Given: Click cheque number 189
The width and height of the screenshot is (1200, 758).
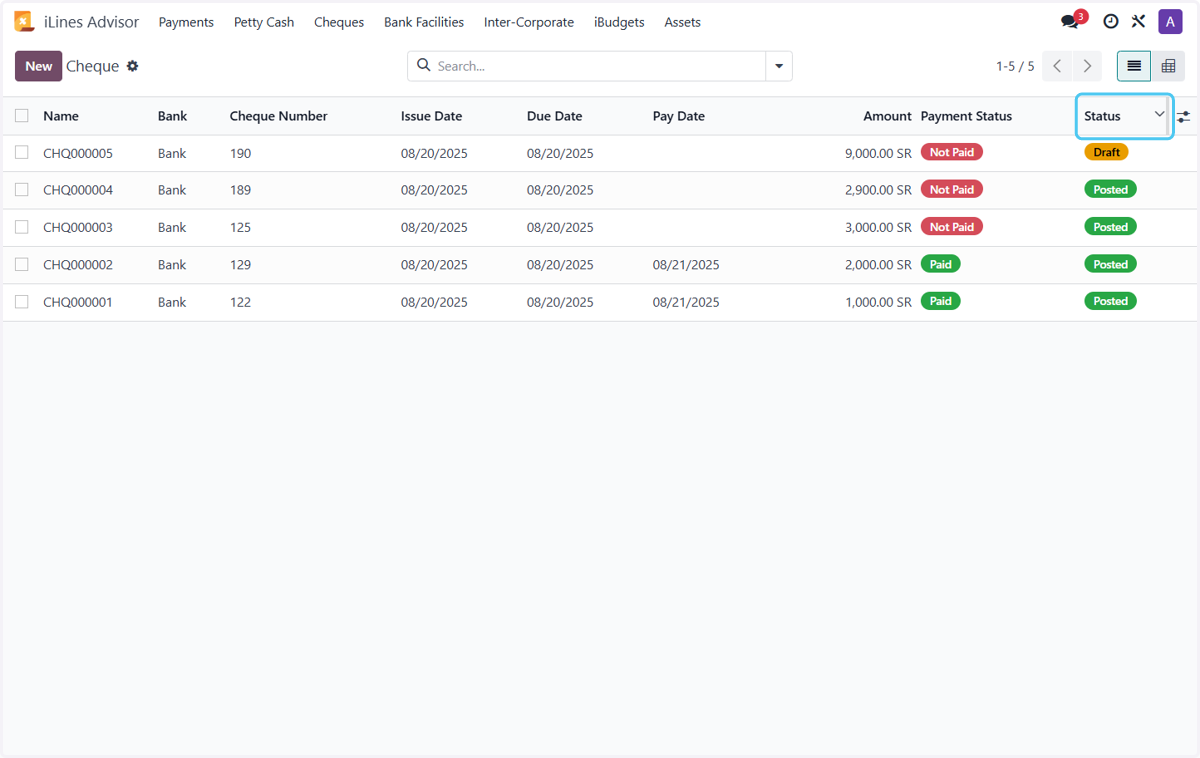Looking at the screenshot, I should point(241,190).
